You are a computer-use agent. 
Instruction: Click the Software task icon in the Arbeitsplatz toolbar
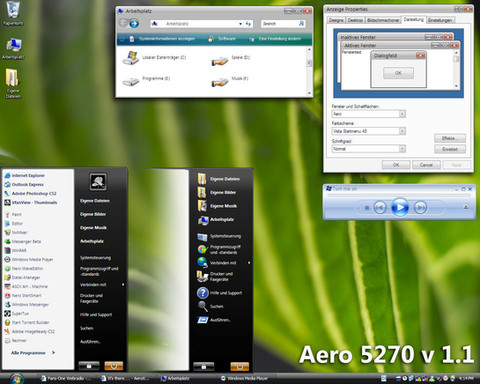click(211, 39)
